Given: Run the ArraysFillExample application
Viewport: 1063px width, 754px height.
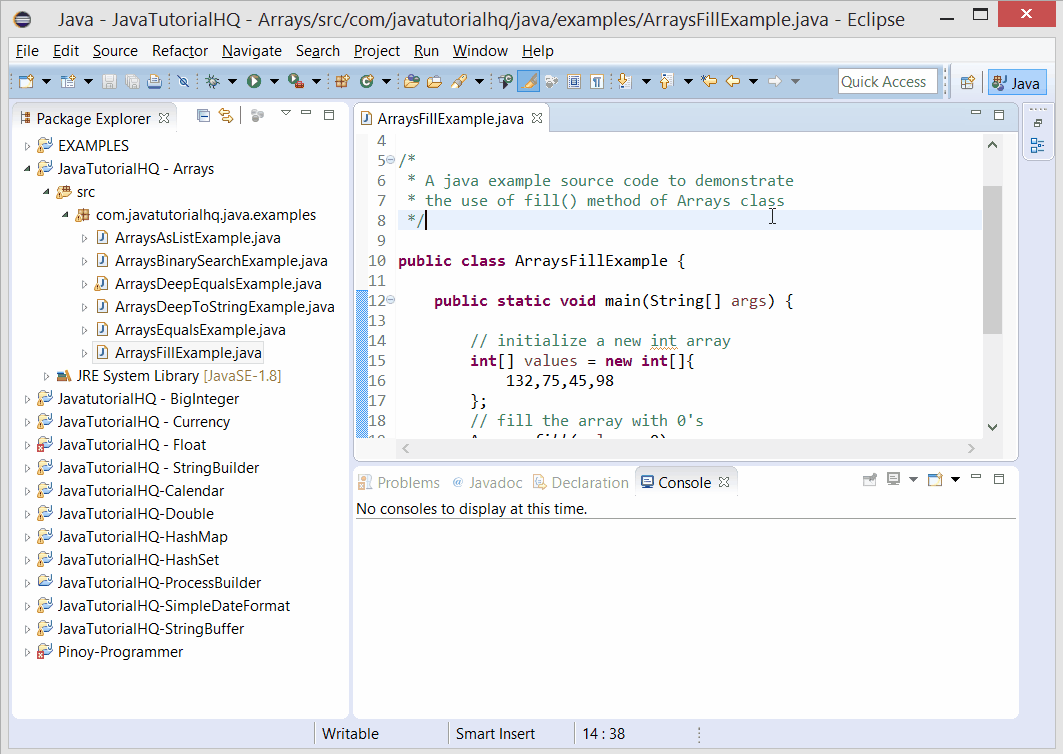Looking at the screenshot, I should tap(253, 79).
